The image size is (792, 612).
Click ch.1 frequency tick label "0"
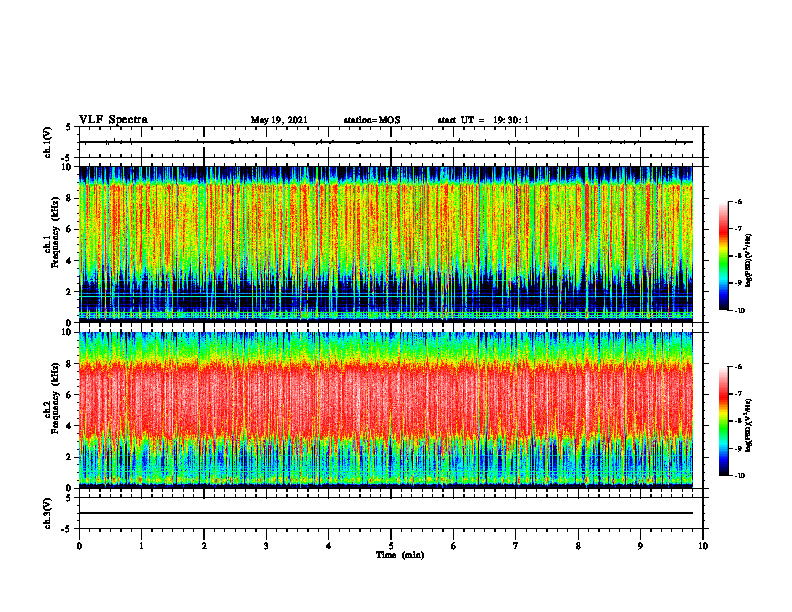click(x=70, y=323)
